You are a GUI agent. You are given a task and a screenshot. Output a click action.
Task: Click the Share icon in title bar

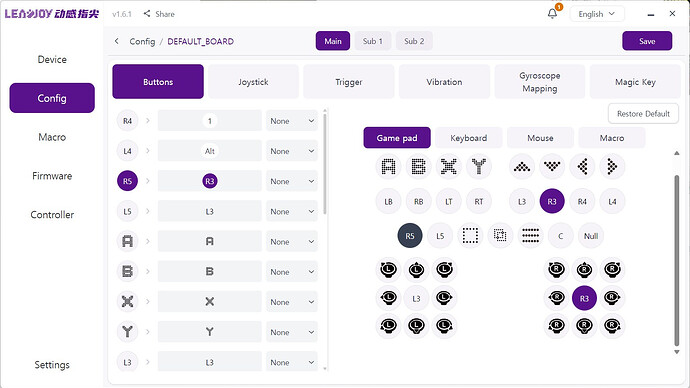(x=147, y=14)
